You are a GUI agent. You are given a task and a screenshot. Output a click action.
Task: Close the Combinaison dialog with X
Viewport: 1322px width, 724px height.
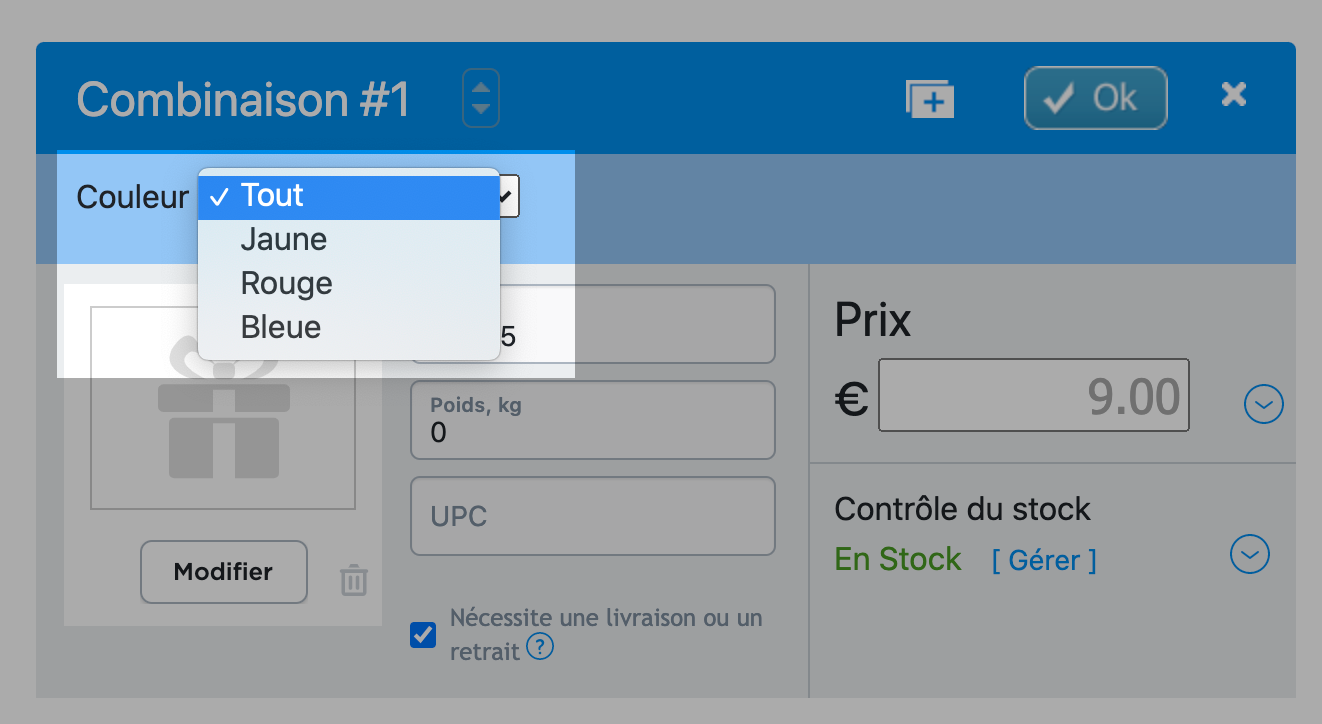[1234, 95]
